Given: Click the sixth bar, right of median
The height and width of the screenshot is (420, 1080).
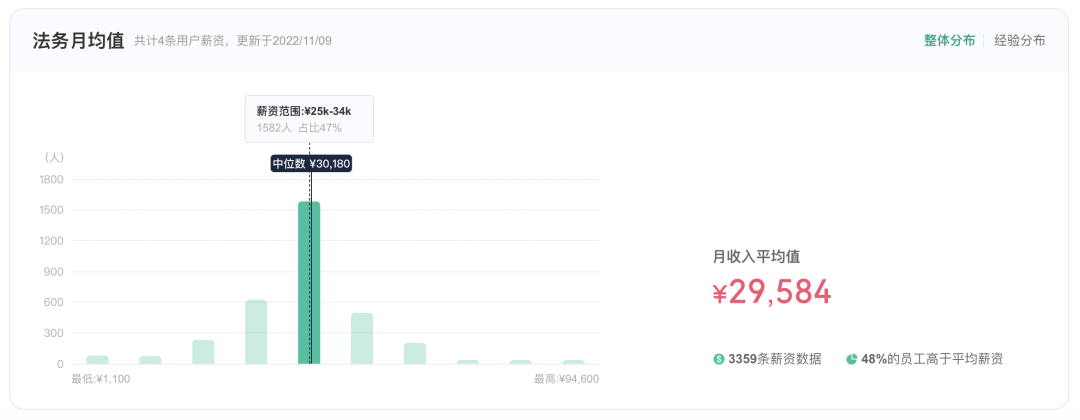Looking at the screenshot, I should 362,338.
